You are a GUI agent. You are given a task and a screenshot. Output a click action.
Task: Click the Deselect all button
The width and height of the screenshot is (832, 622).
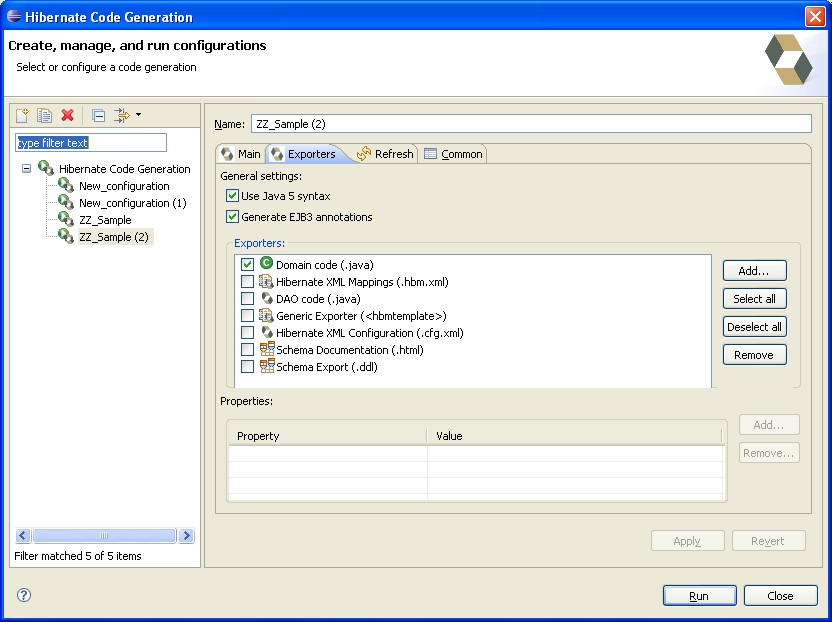(755, 327)
